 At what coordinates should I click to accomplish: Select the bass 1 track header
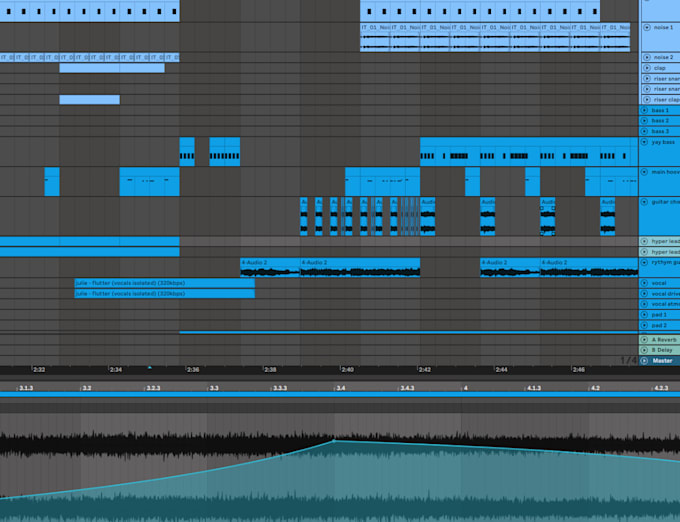(660, 110)
